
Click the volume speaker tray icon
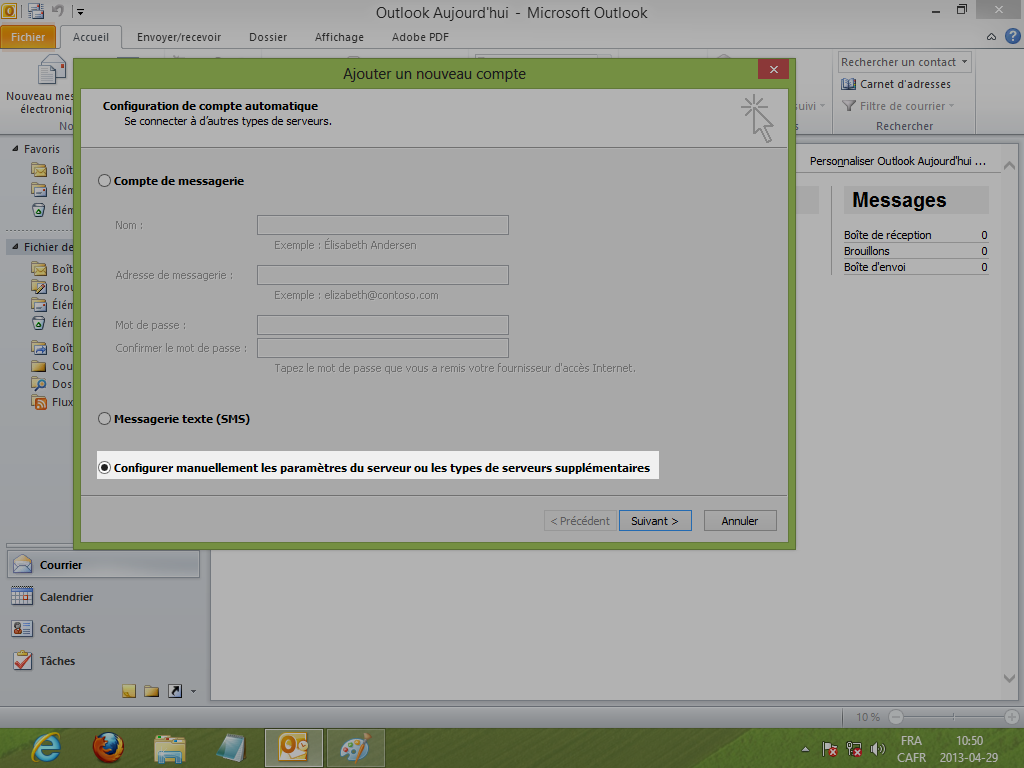[878, 749]
